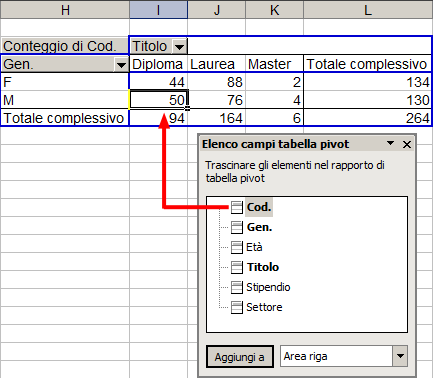Screen dimensions: 433x378
Task: Select the Stipendio field icon
Action: (237, 287)
